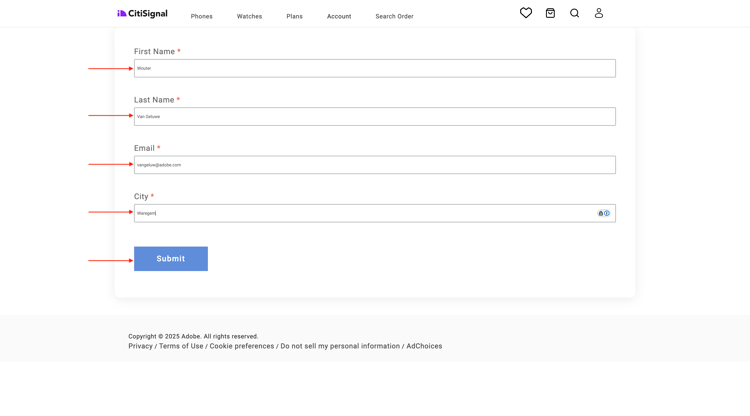This screenshot has width=750, height=416.
Task: Click into the Email input field
Action: [375, 165]
